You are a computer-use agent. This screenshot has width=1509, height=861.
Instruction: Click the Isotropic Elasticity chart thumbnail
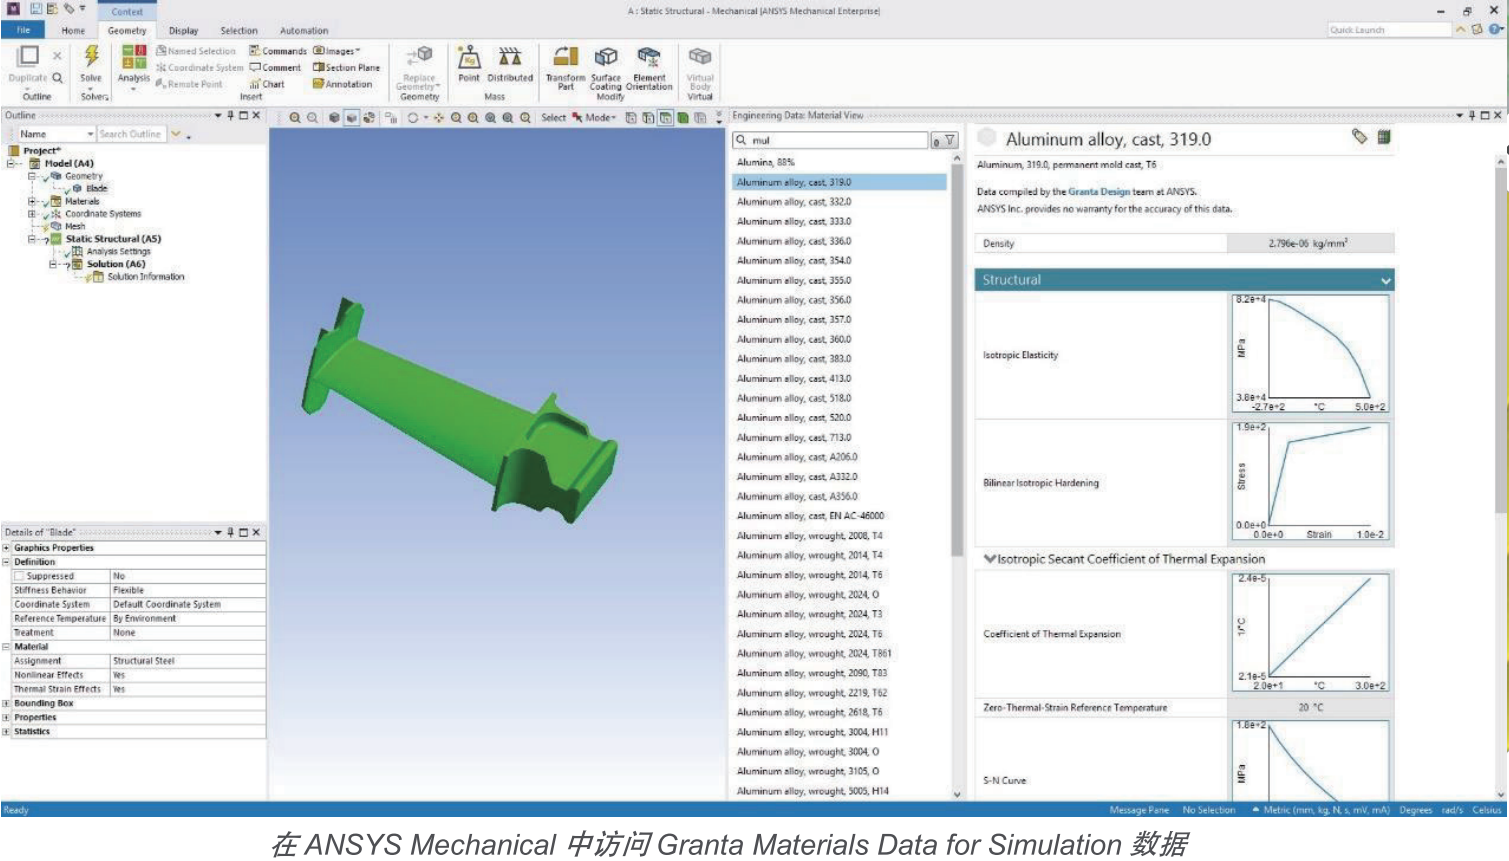(1309, 354)
